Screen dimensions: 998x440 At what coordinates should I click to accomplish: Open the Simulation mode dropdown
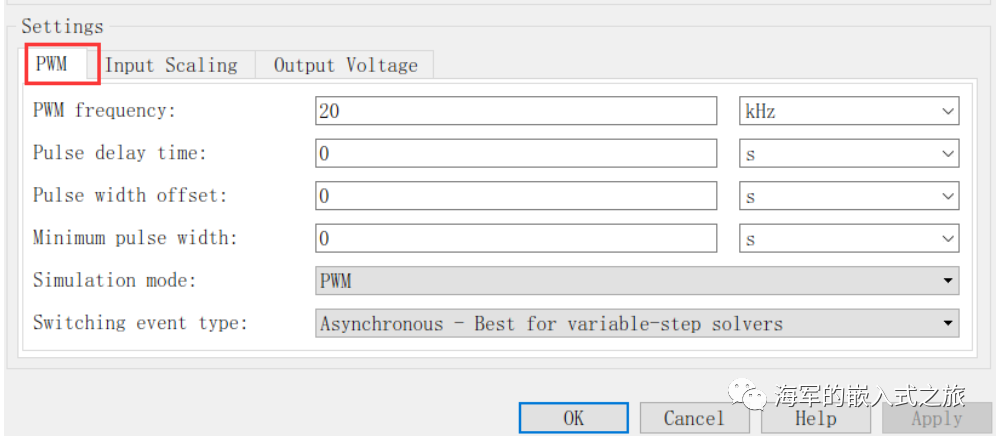pos(636,281)
